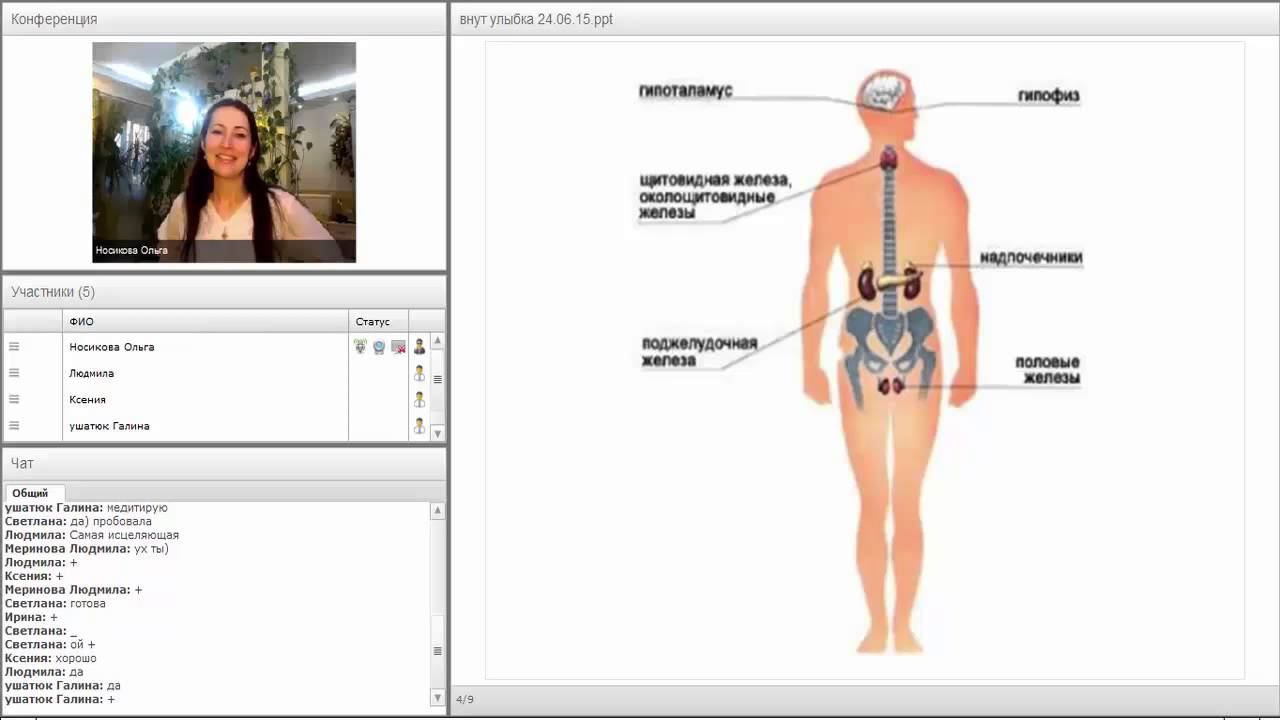Click the половые железы label on slide
Viewport: 1280px width, 720px height.
click(1048, 370)
